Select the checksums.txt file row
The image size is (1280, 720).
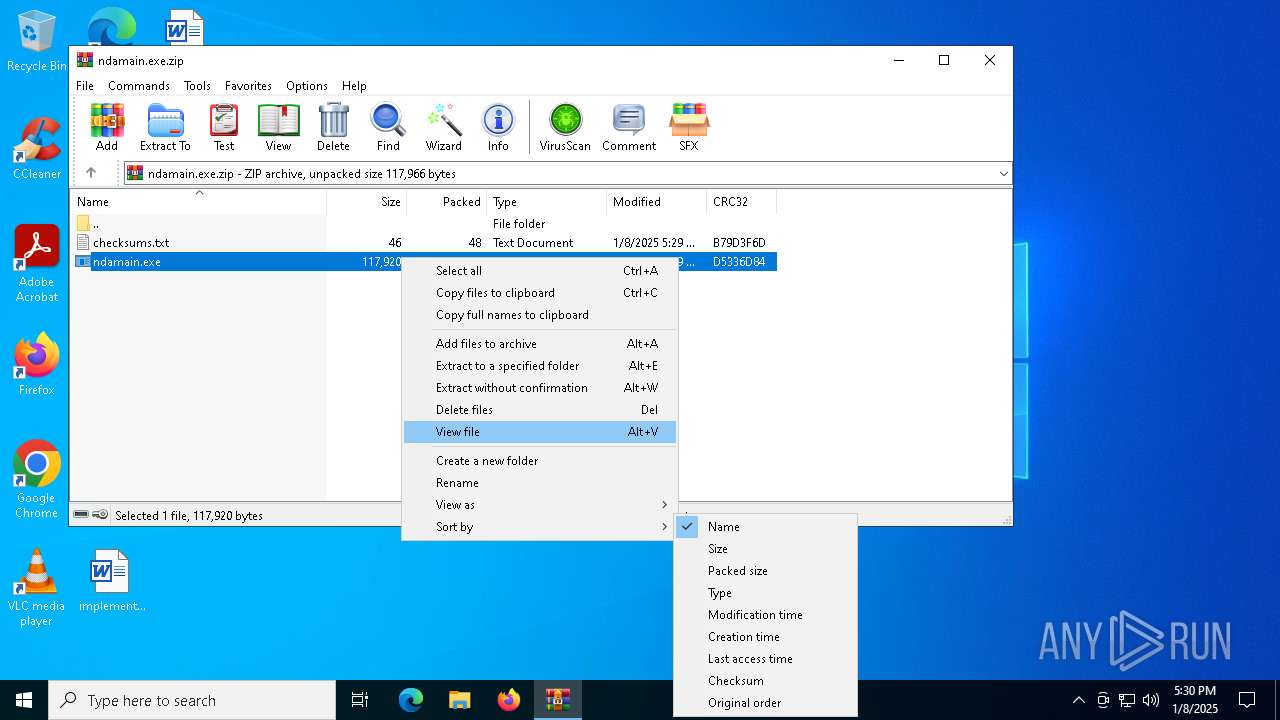425,243
